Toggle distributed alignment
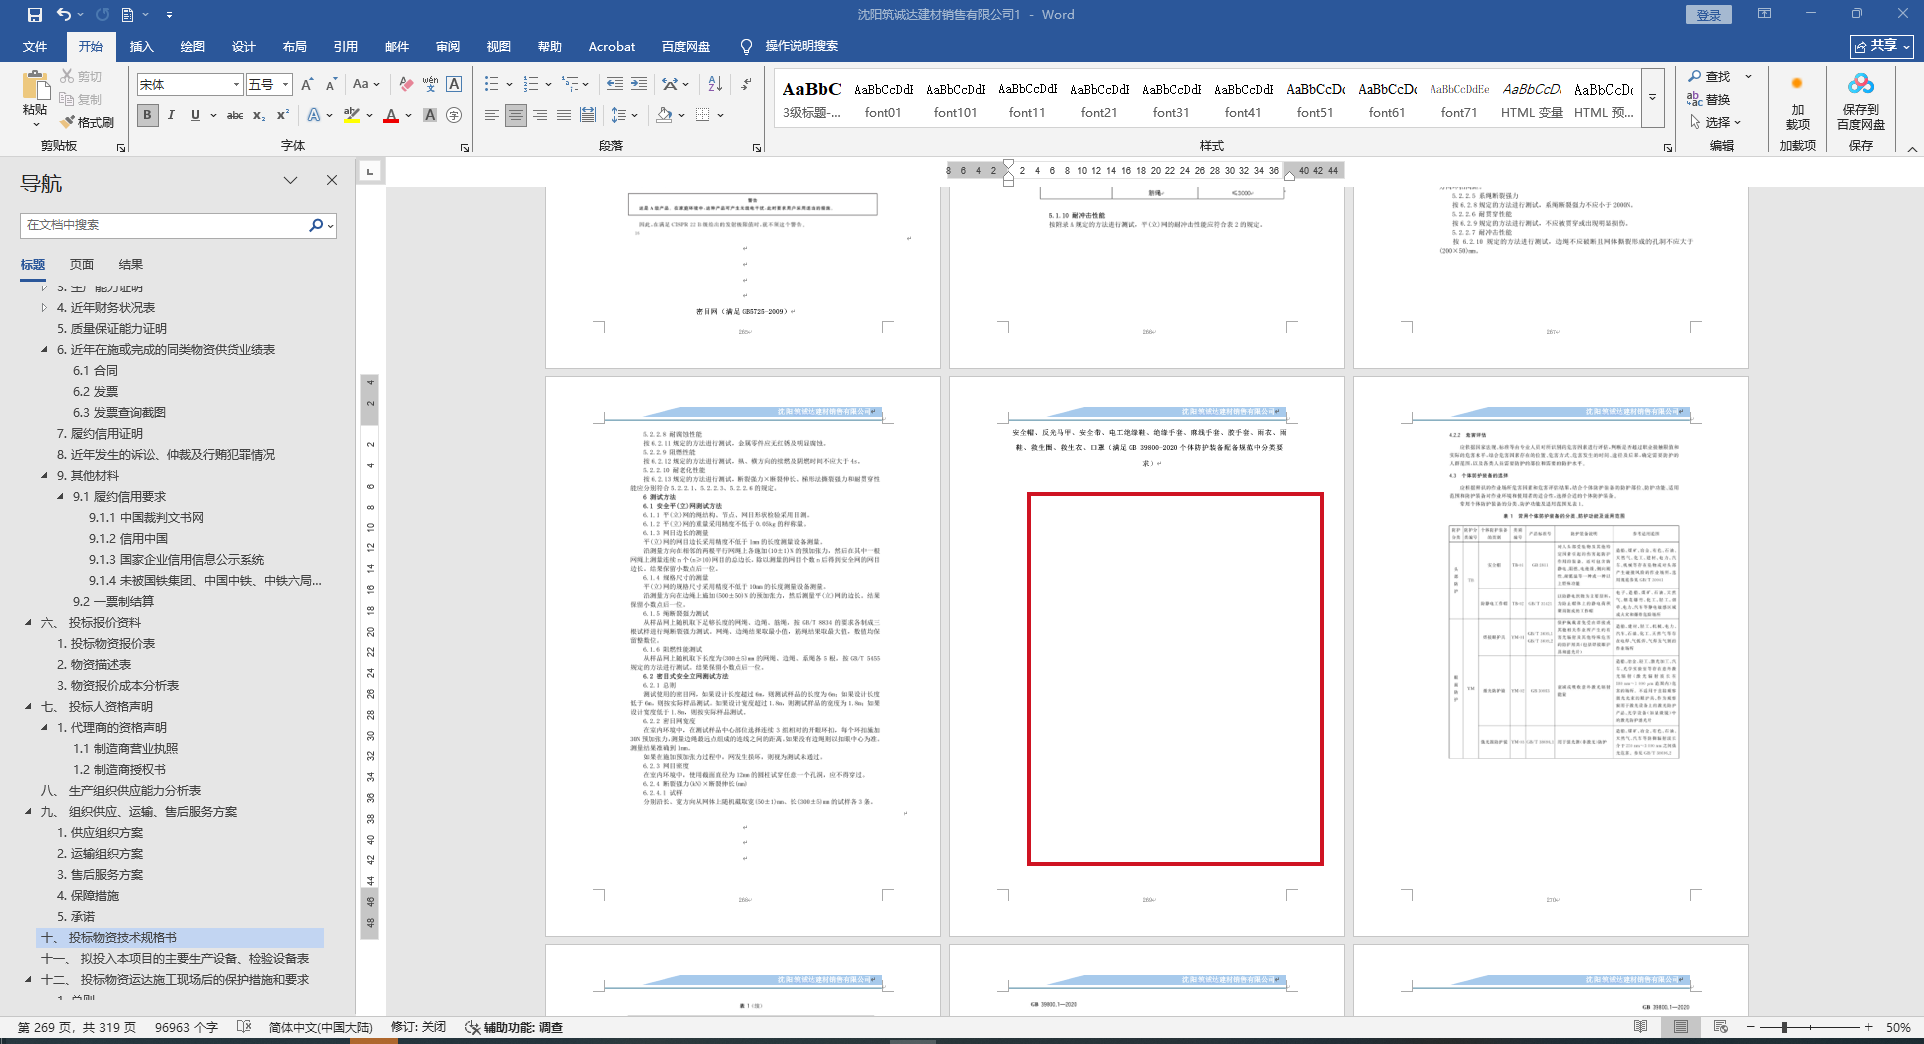This screenshot has width=1924, height=1044. [588, 116]
